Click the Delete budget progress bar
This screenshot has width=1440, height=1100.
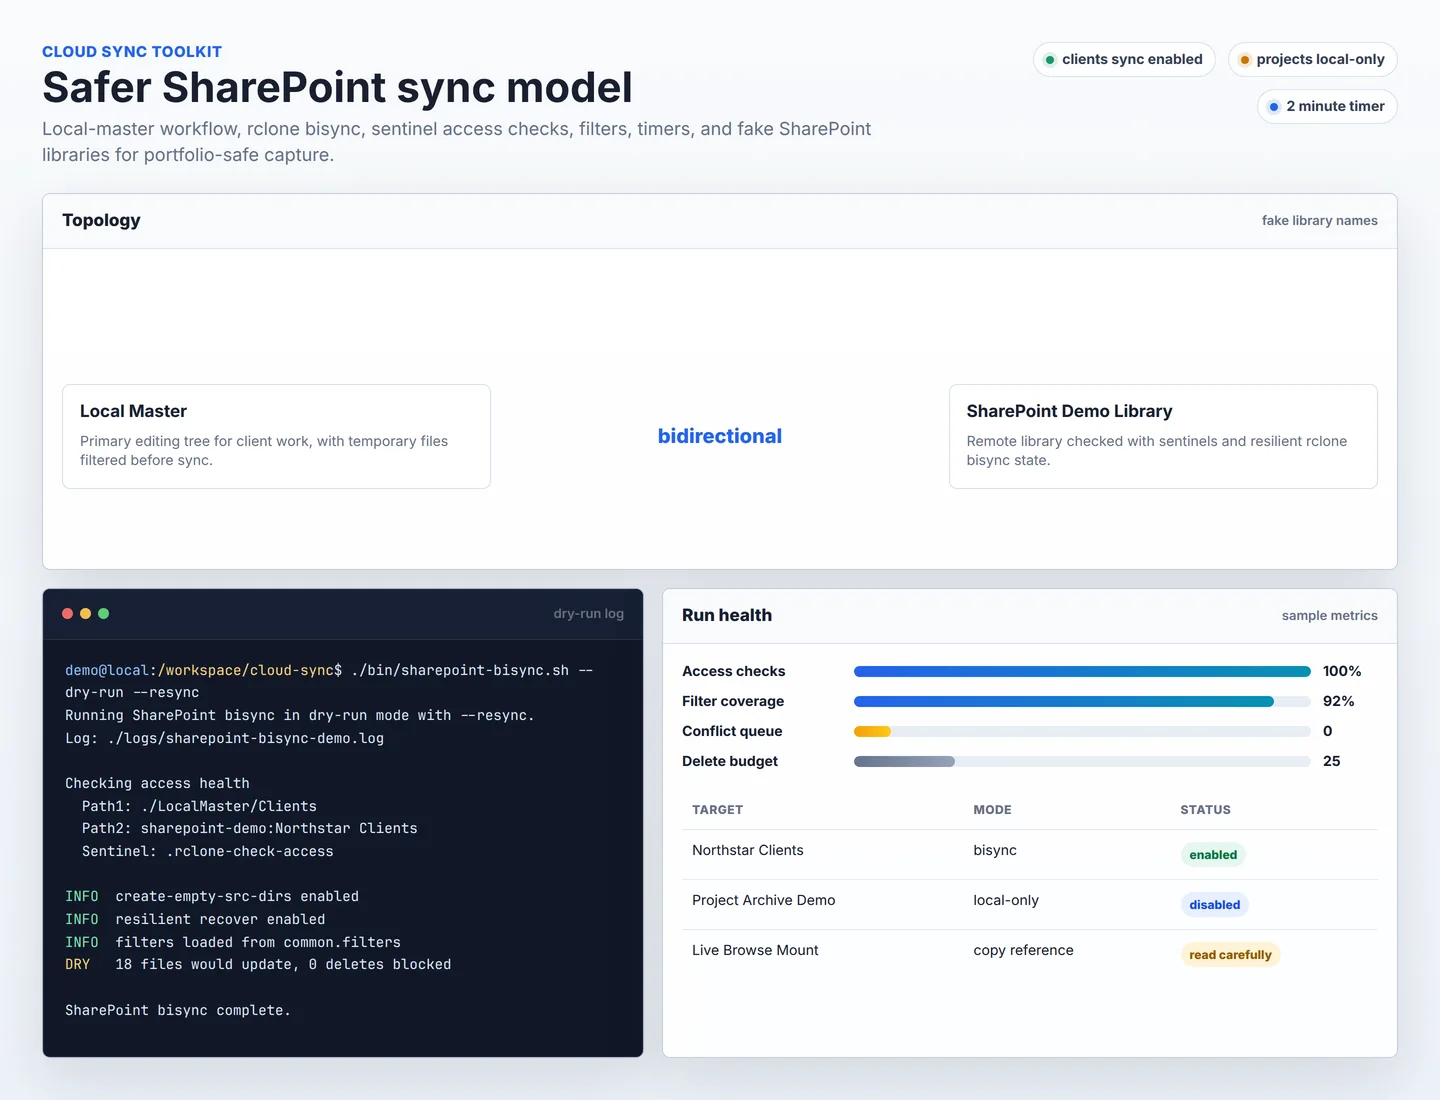[x=1082, y=761]
